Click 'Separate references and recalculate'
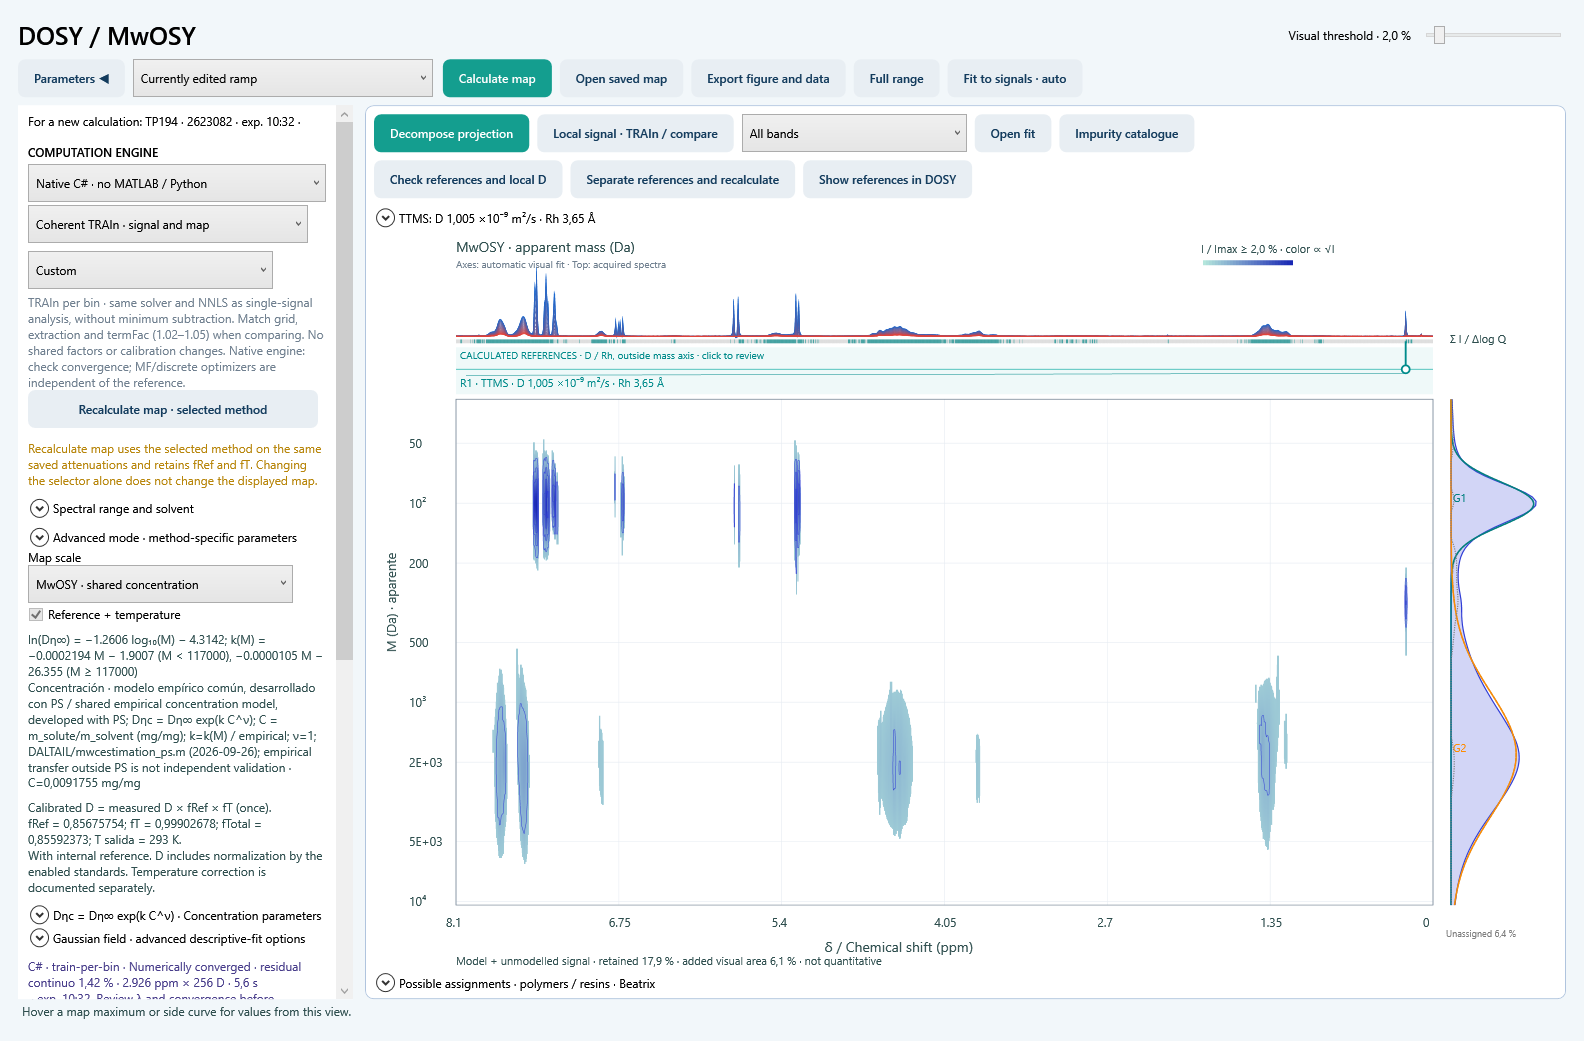The image size is (1584, 1041). click(683, 180)
